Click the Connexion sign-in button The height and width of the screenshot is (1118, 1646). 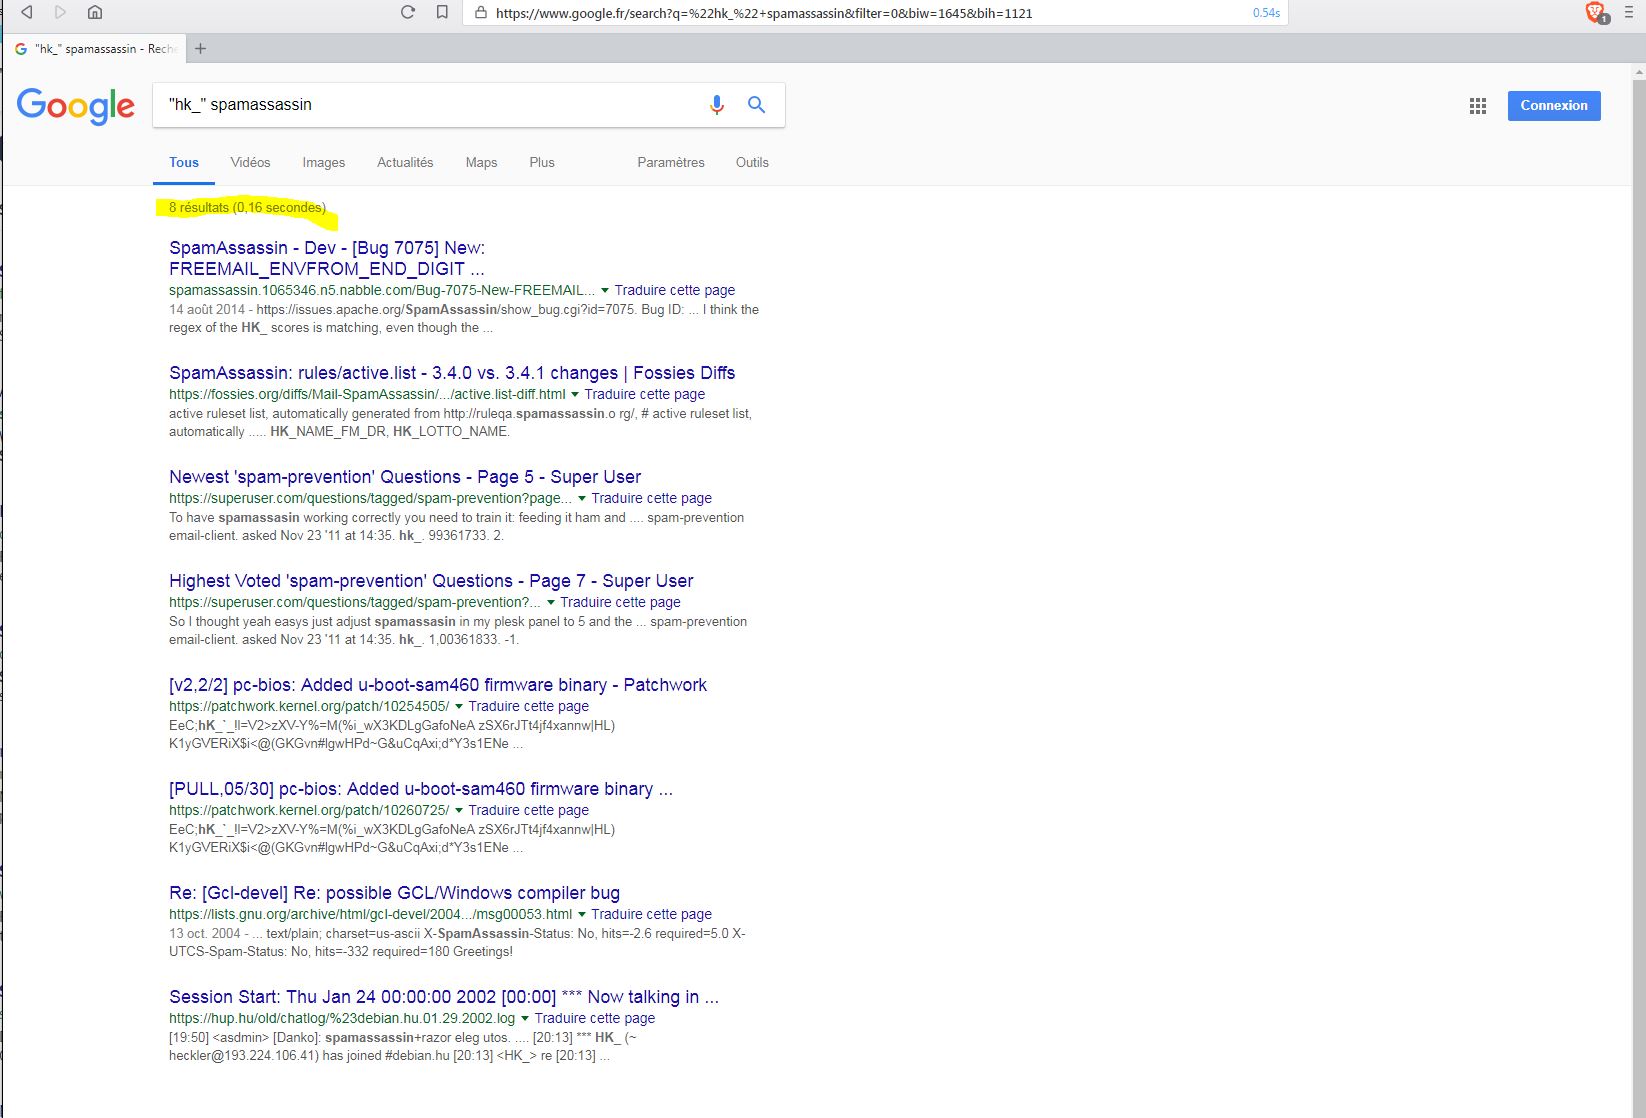tap(1553, 106)
